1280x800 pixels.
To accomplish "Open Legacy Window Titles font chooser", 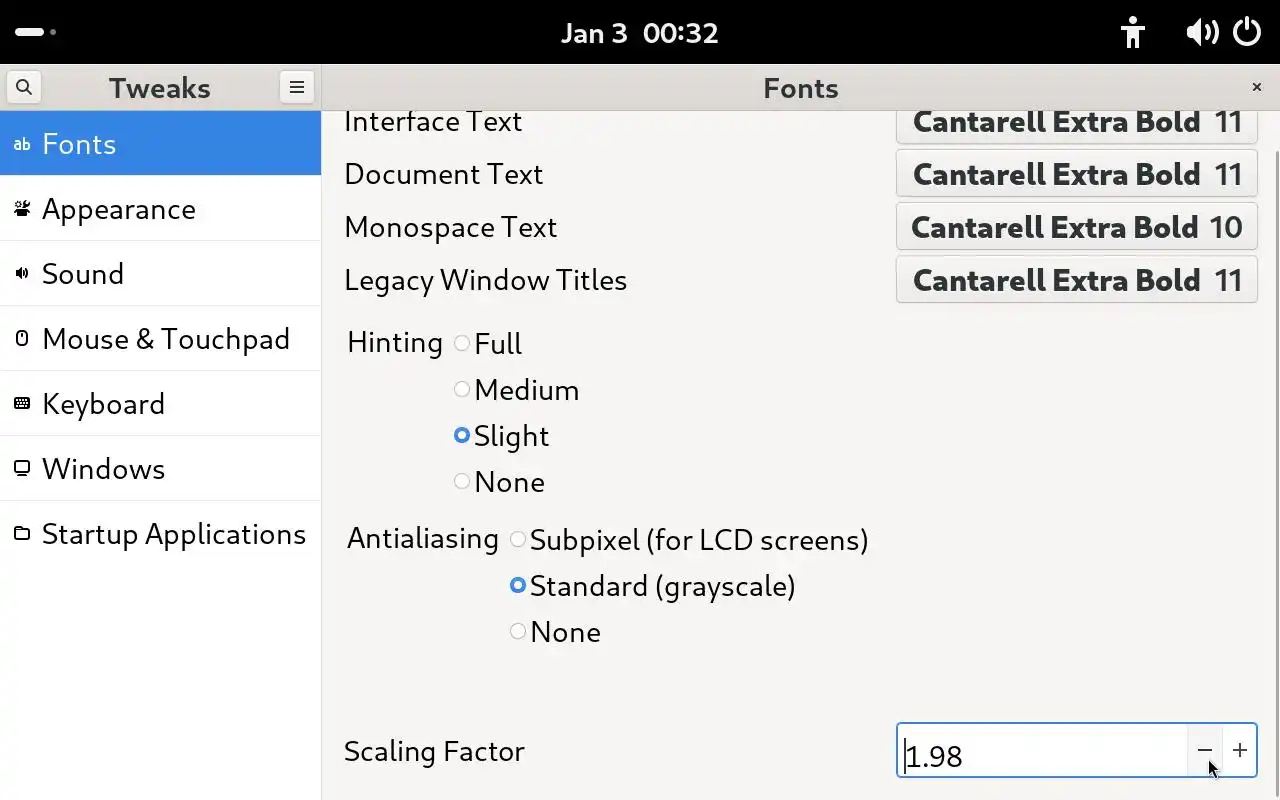I will pyautogui.click(x=1076, y=281).
